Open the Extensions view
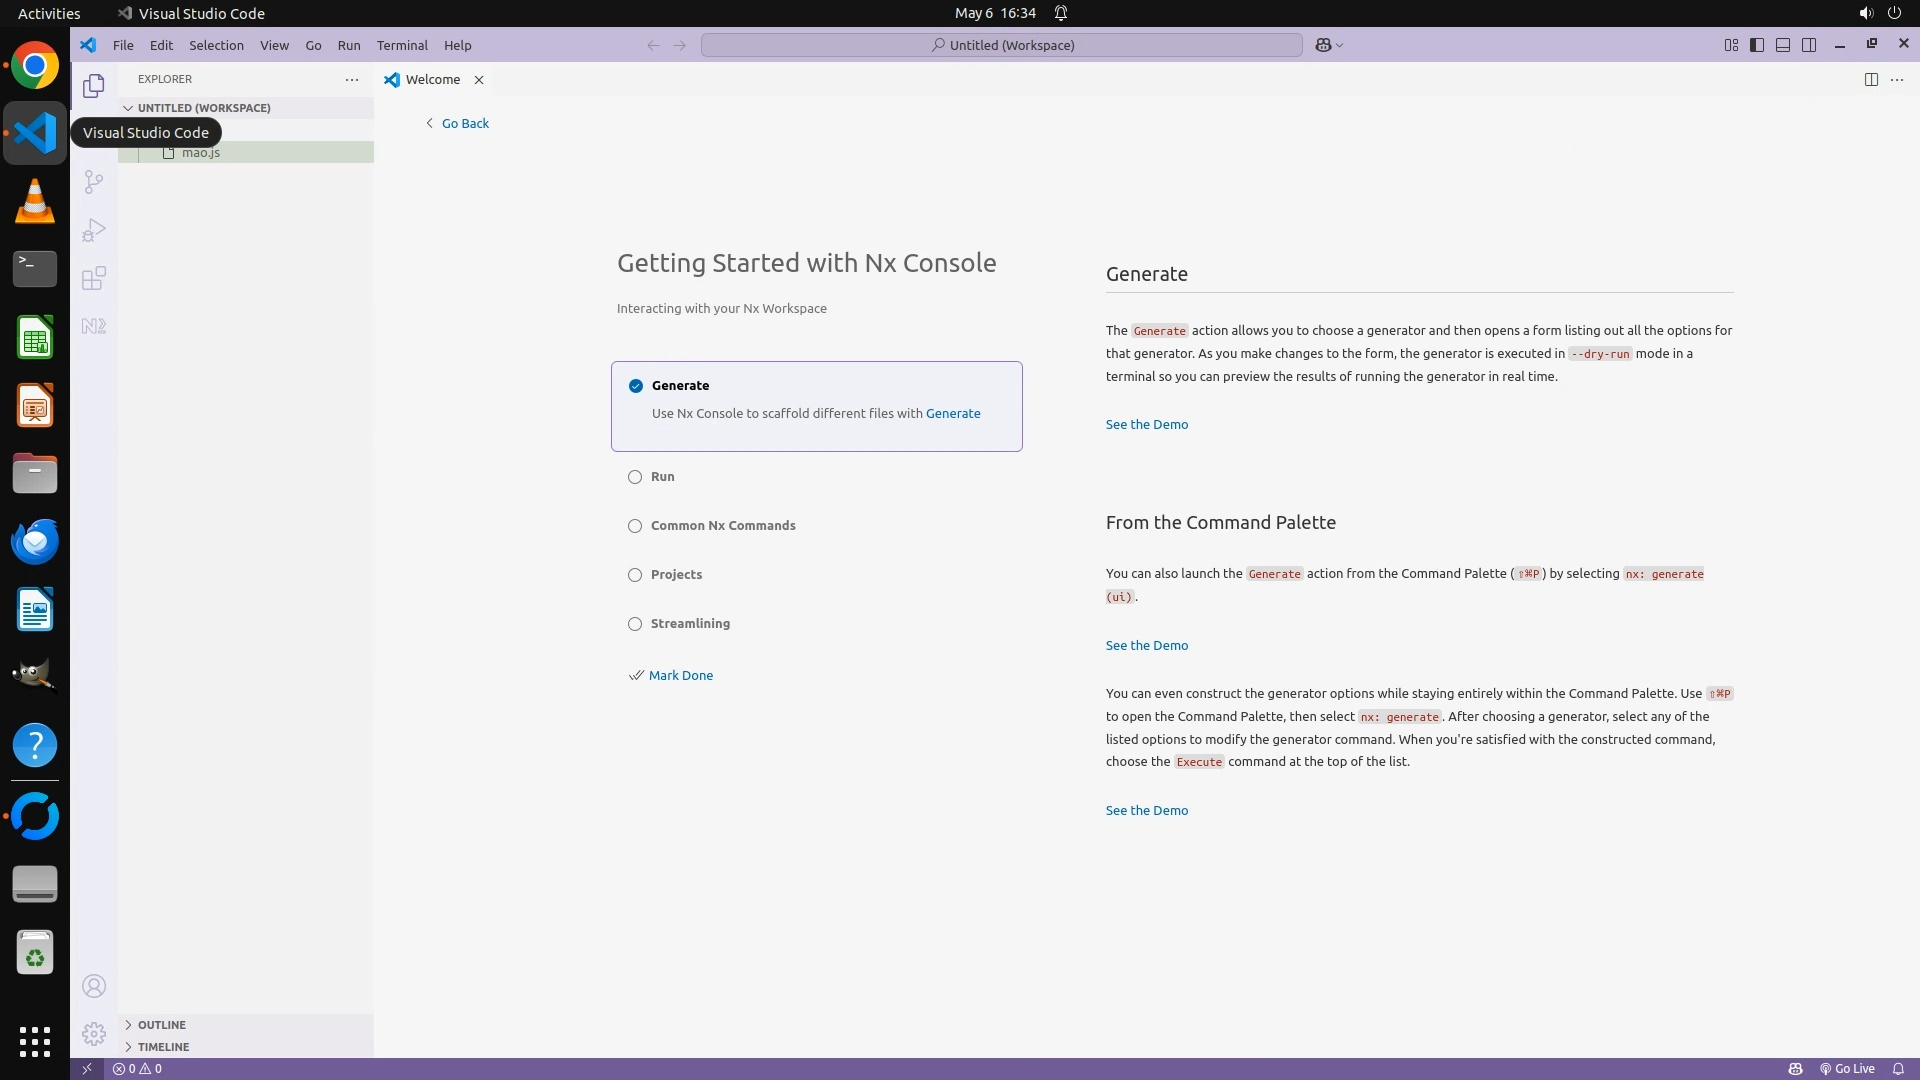Viewport: 1920px width, 1080px height. tap(93, 278)
